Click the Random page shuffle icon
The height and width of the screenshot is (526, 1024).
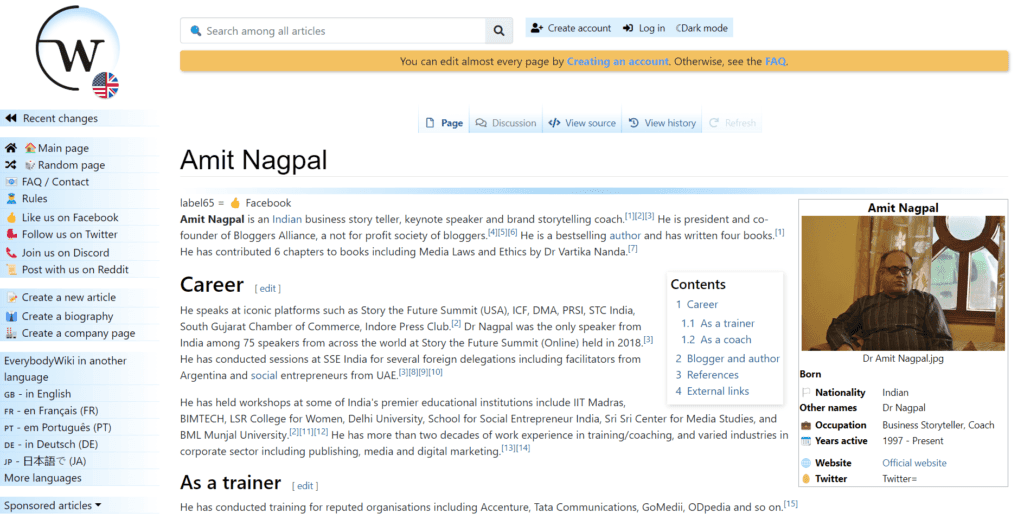pyautogui.click(x=10, y=165)
